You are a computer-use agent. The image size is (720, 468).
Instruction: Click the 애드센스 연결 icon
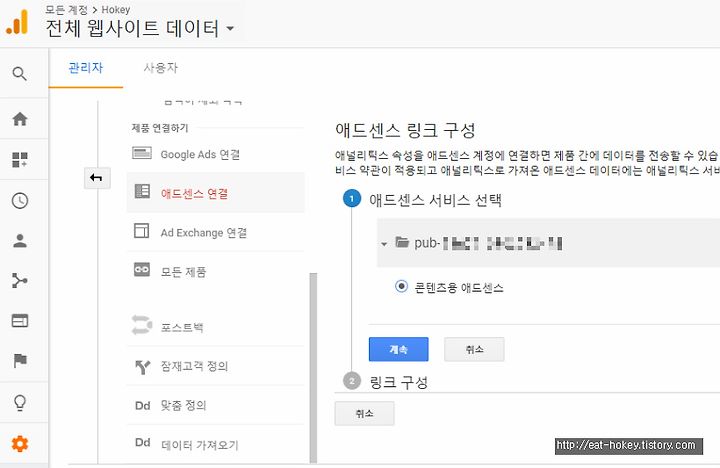142,191
